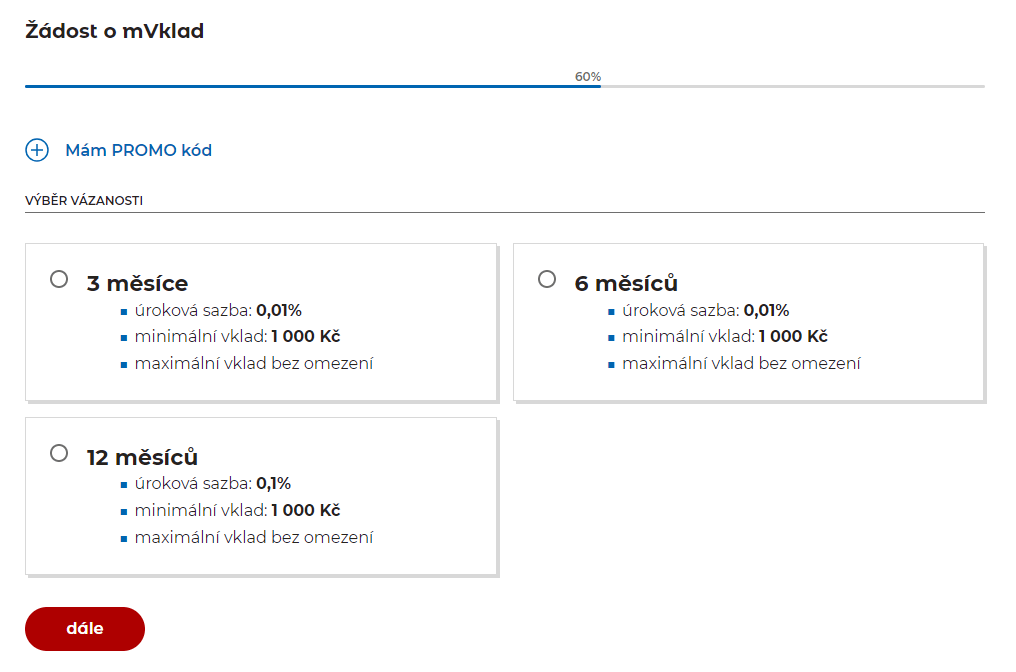Viewport: 1016px width, 672px height.
Task: Click the 3 měsíce card title
Action: click(x=137, y=283)
